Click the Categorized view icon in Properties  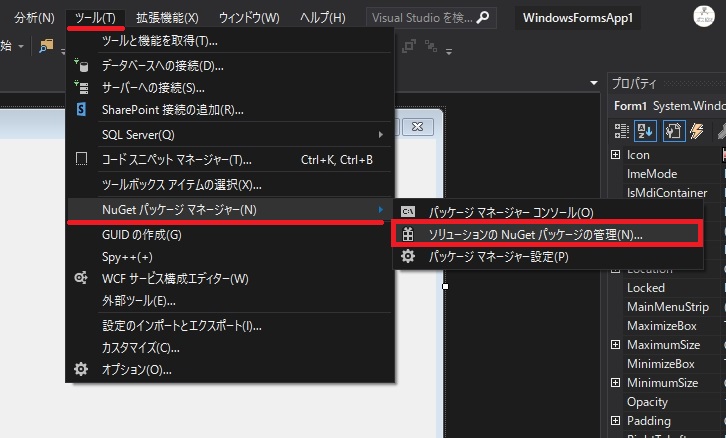[x=621, y=131]
